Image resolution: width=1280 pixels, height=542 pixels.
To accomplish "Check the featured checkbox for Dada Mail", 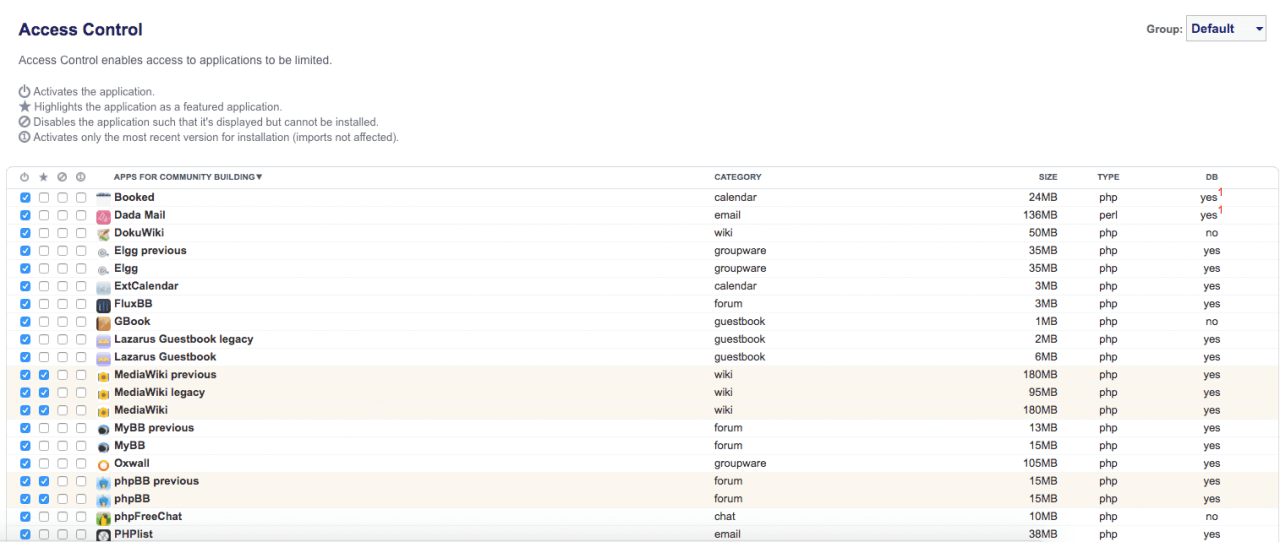I will [x=44, y=215].
